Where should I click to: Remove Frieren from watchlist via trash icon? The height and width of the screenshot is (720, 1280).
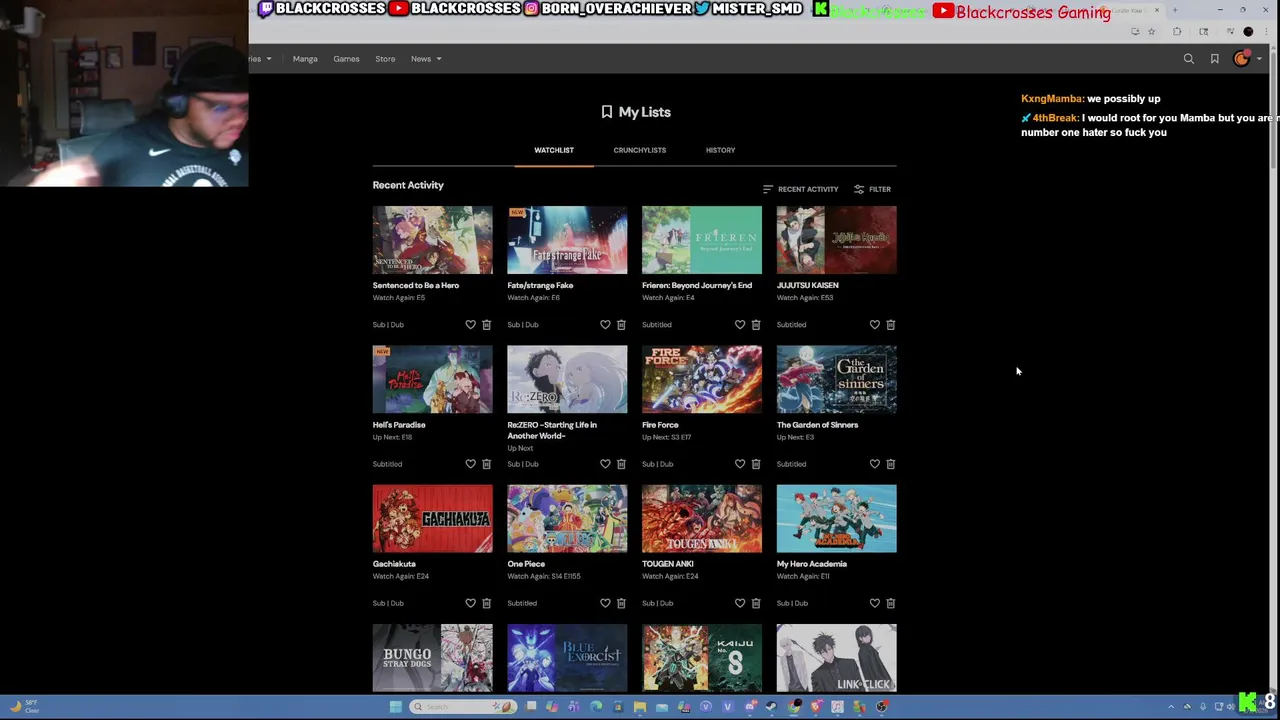pyautogui.click(x=756, y=325)
